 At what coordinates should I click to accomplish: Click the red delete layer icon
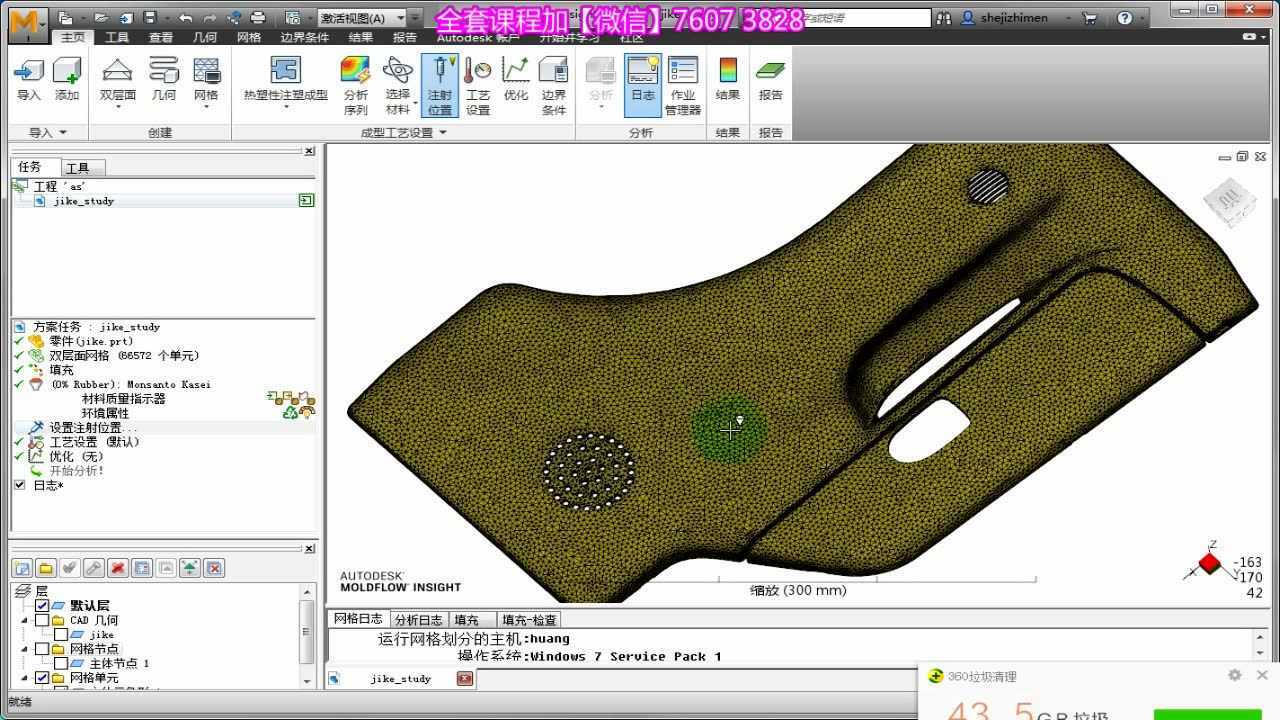click(x=118, y=568)
